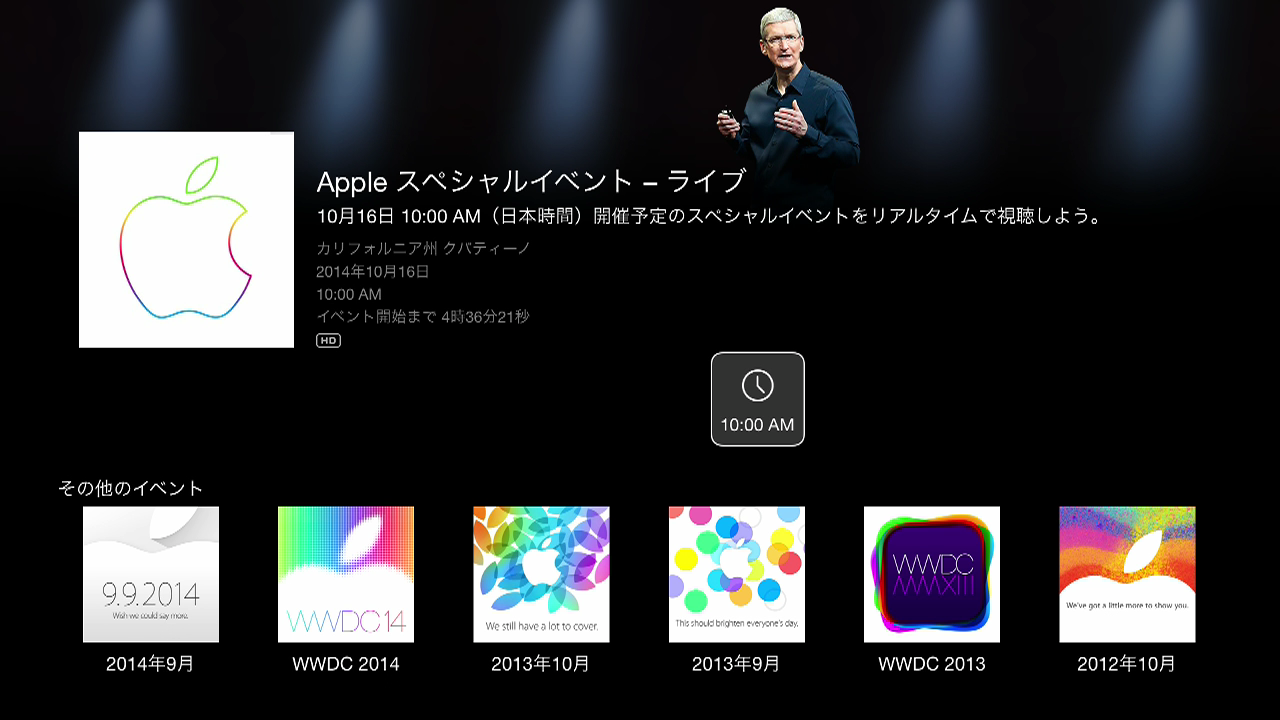Select the colored dots September 2013 thumbnail
Image resolution: width=1280 pixels, height=720 pixels.
(737, 574)
